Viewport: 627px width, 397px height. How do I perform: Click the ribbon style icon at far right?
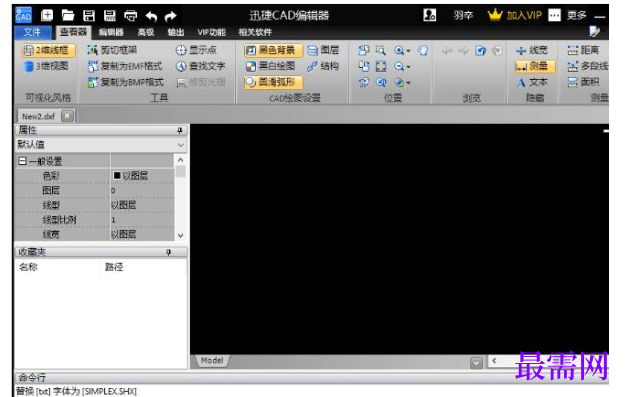[594, 32]
